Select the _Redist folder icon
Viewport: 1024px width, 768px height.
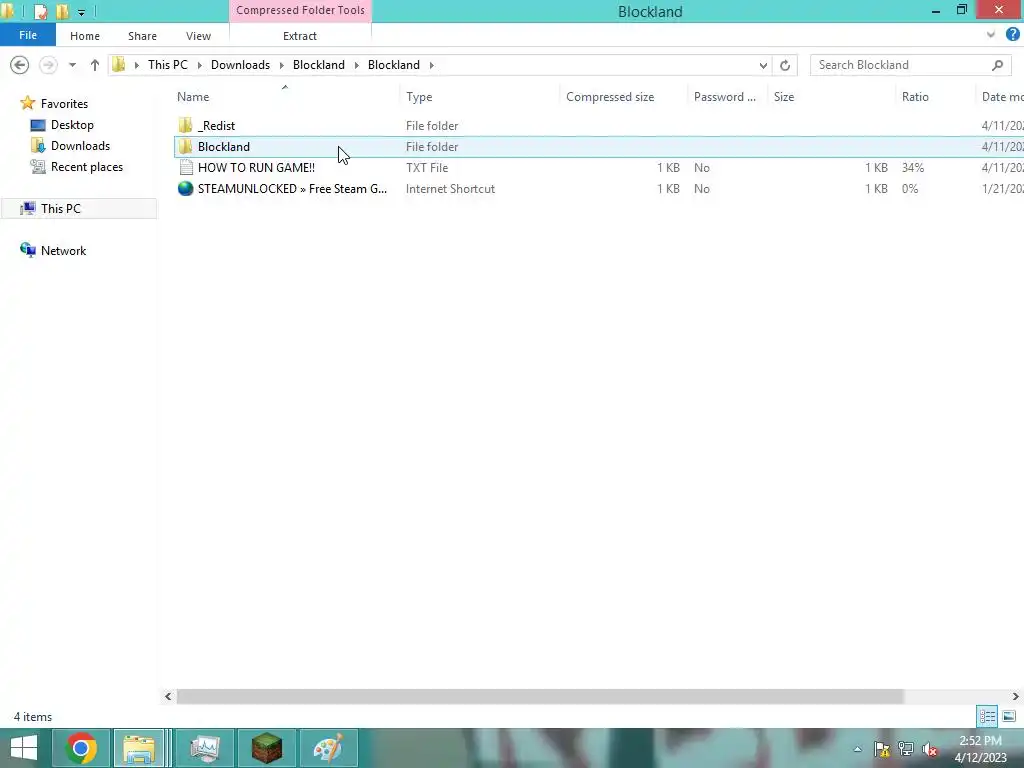(185, 125)
